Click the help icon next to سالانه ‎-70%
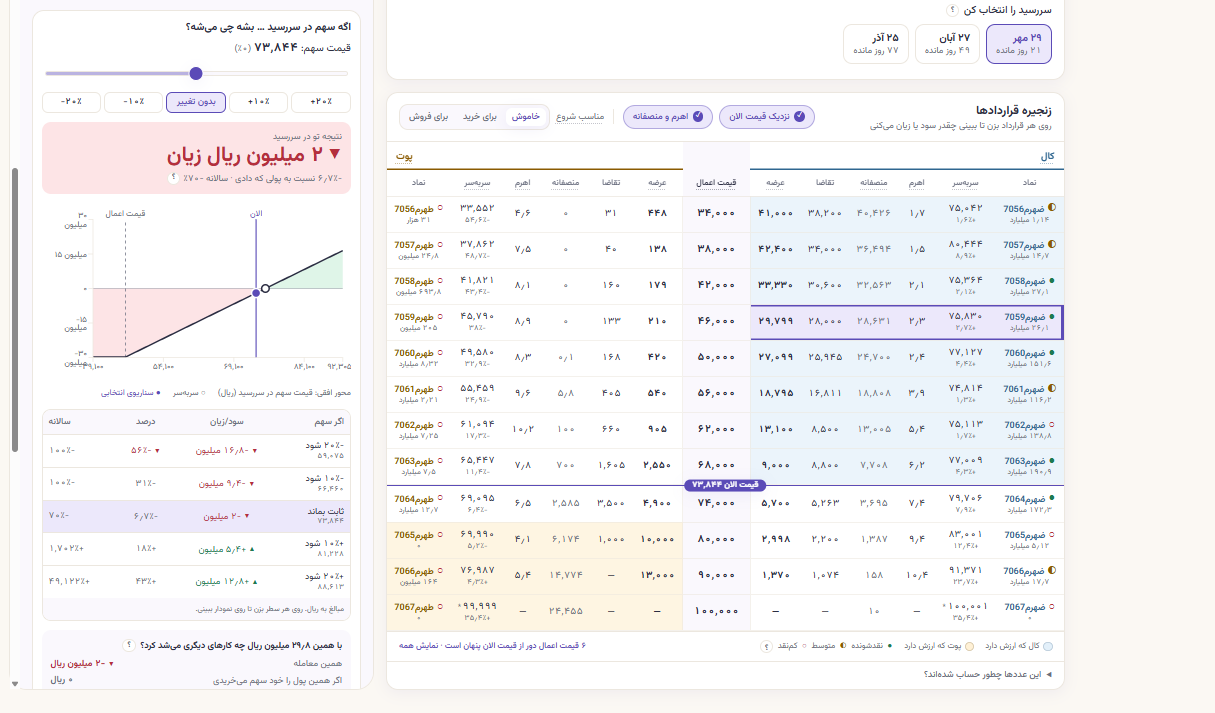The width and height of the screenshot is (1215, 713). tap(173, 178)
